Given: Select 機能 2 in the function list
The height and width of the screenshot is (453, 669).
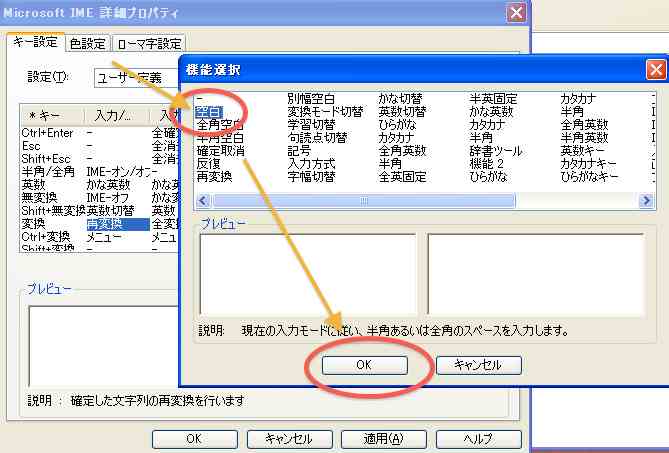Looking at the screenshot, I should click(x=486, y=164).
